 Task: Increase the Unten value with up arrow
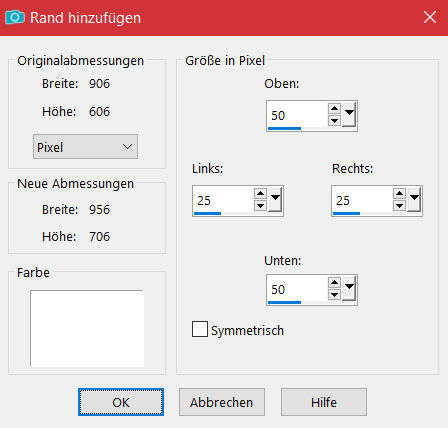pos(334,283)
